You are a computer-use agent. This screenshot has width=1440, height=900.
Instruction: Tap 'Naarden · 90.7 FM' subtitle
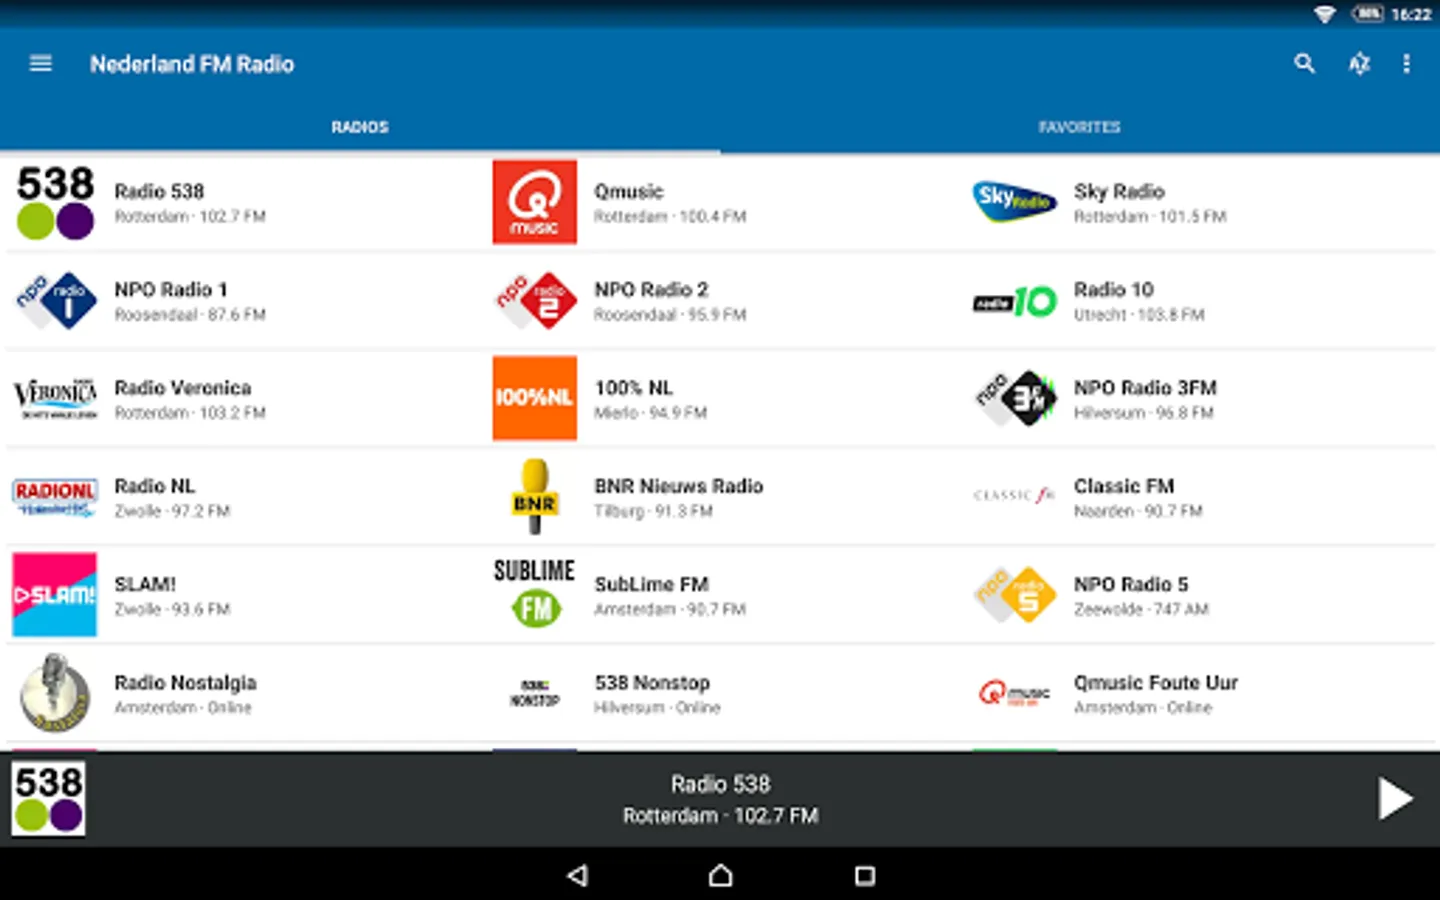pyautogui.click(x=1138, y=511)
